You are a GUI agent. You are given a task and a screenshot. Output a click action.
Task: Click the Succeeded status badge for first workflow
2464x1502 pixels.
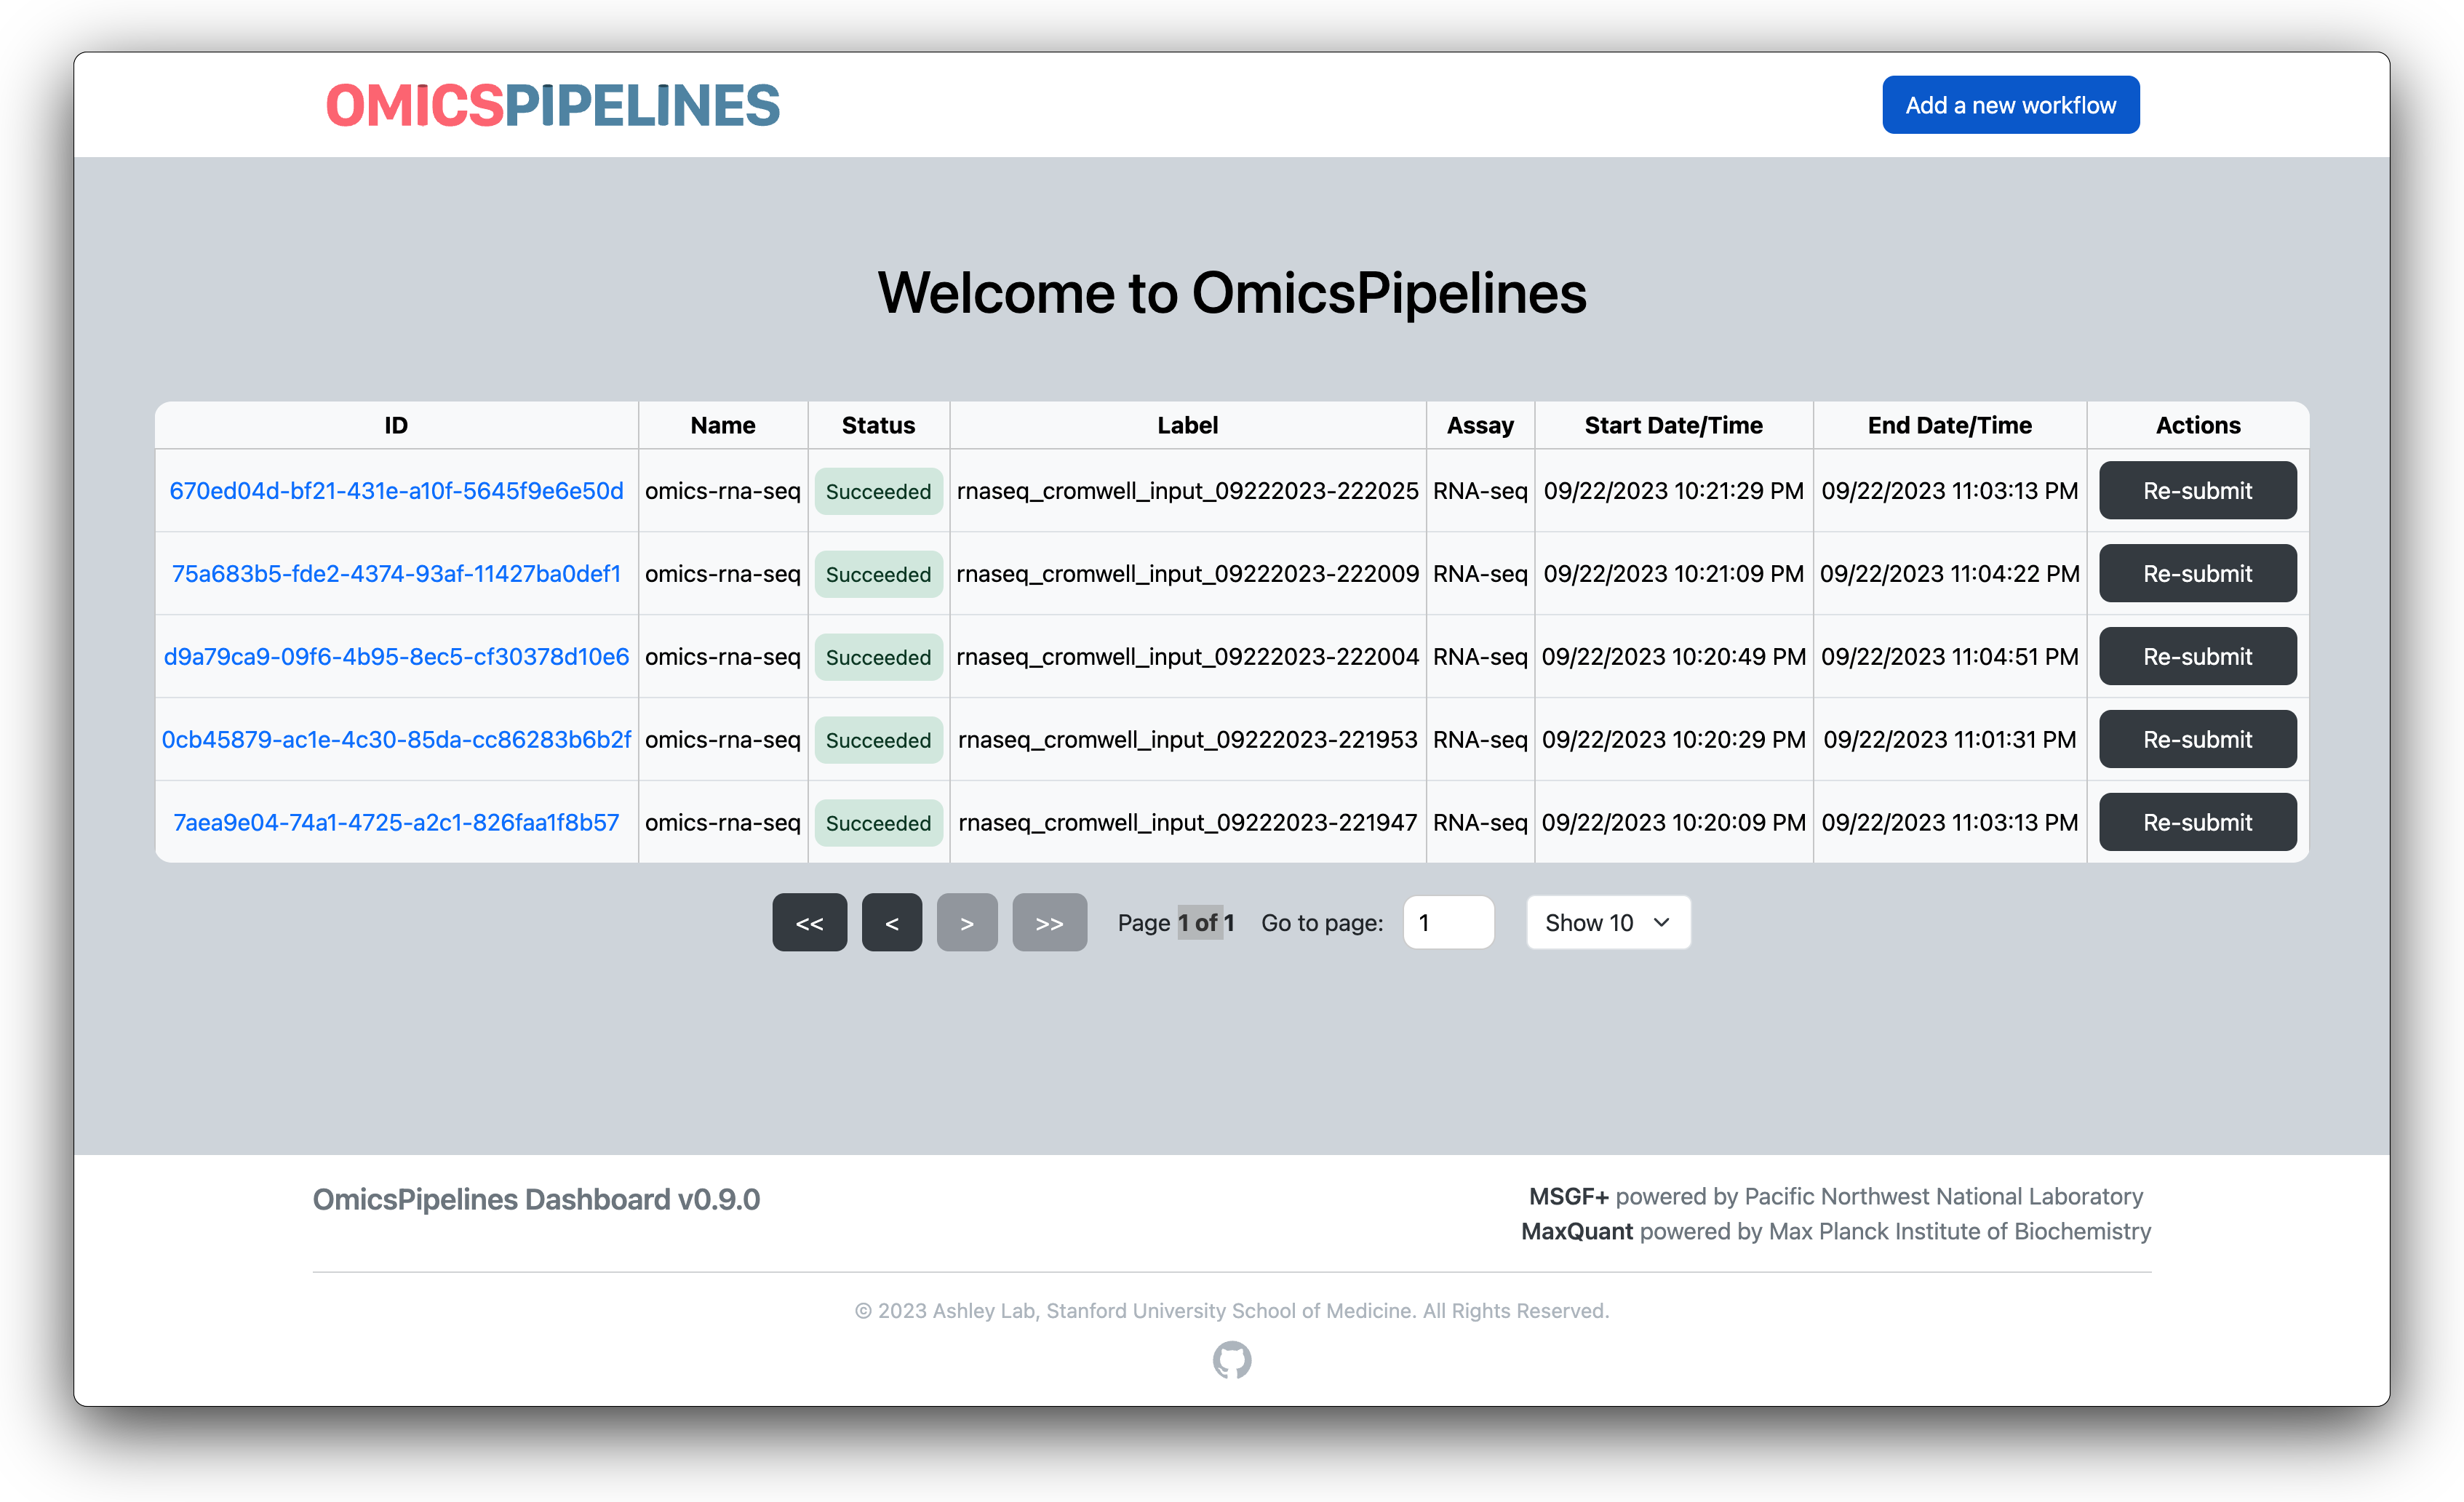(x=877, y=491)
